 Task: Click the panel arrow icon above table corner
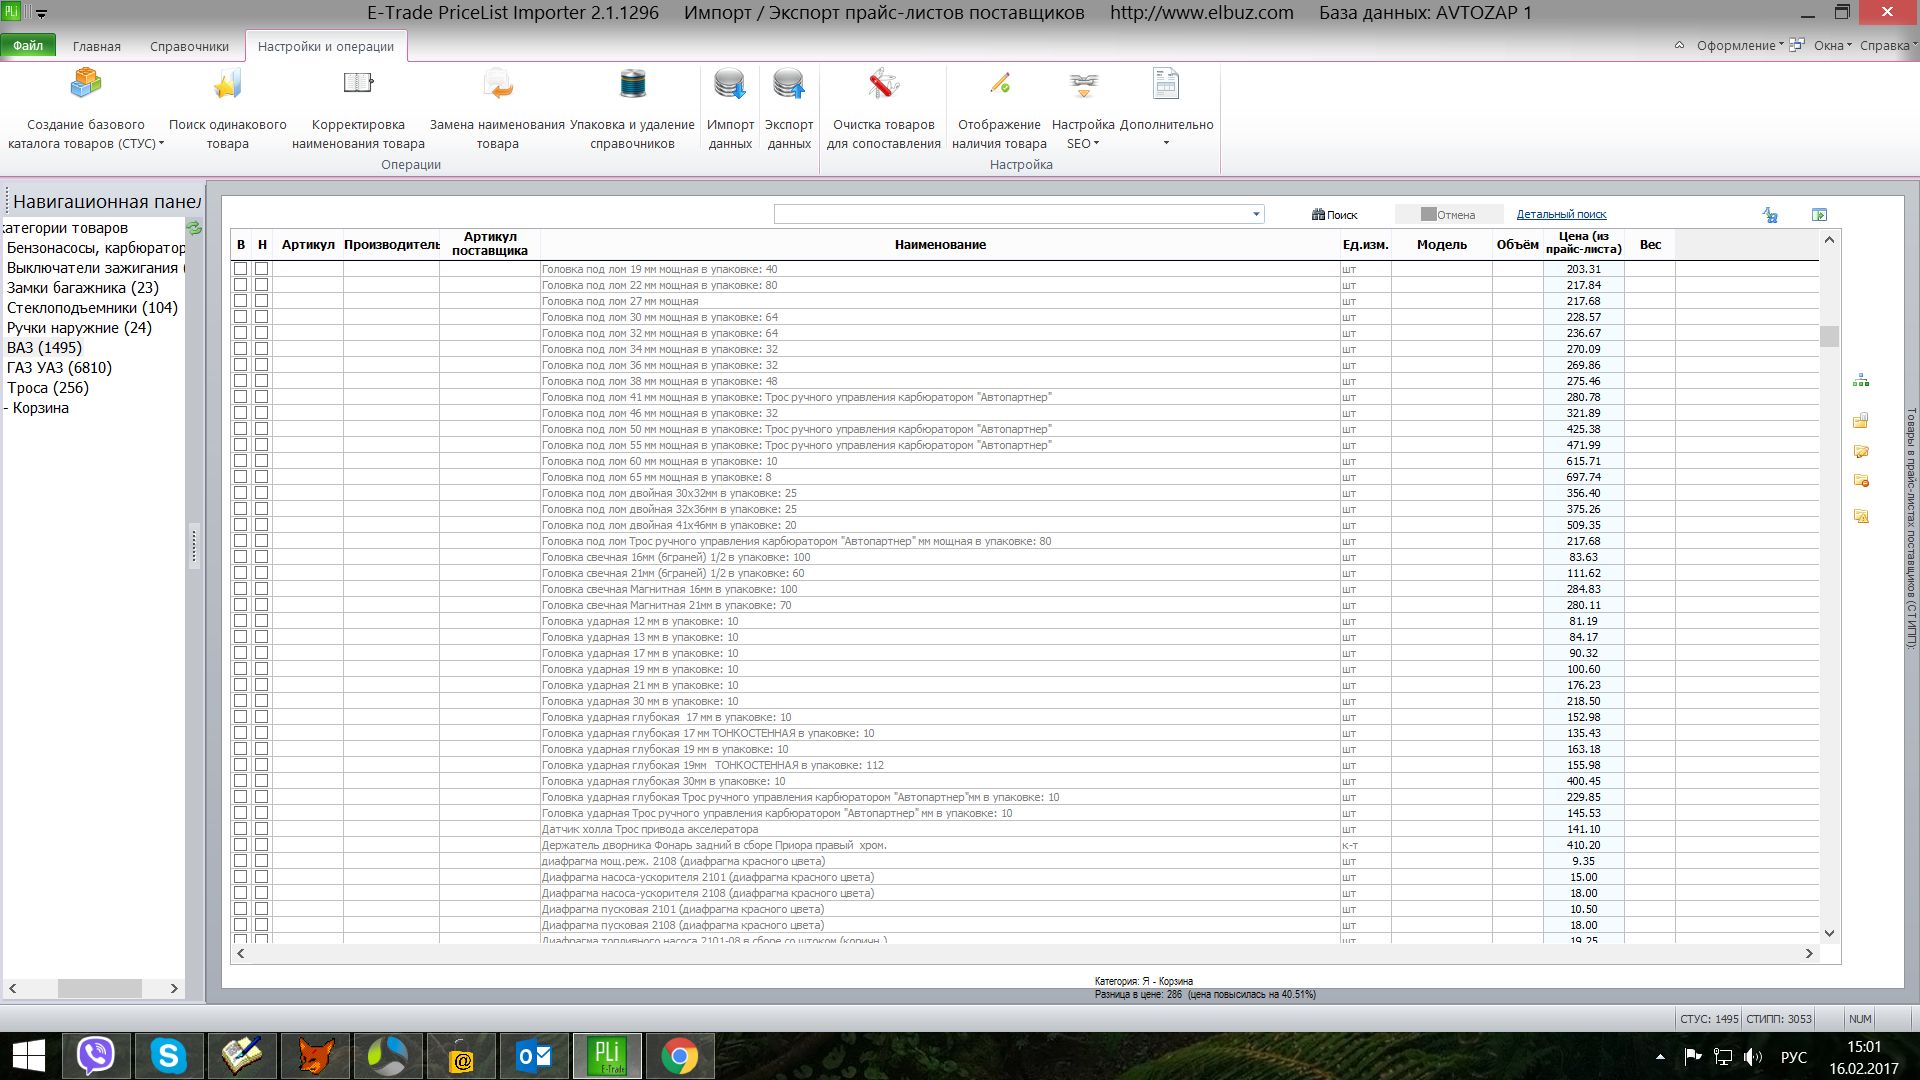pyautogui.click(x=1819, y=215)
